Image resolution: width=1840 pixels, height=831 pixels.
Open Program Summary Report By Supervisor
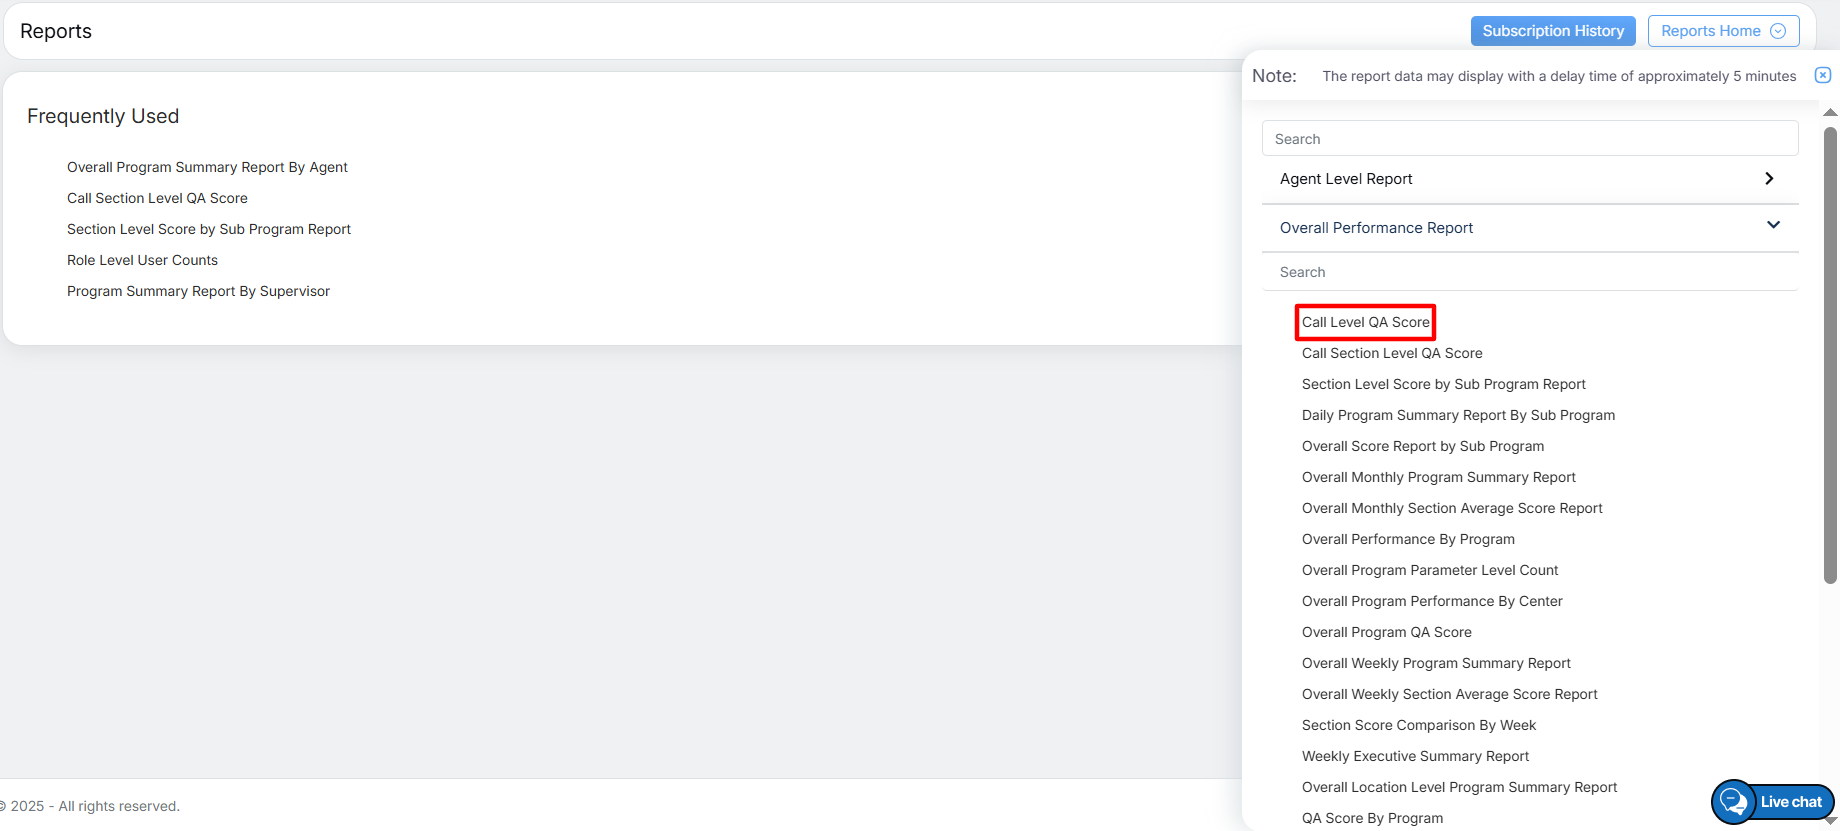pos(198,291)
